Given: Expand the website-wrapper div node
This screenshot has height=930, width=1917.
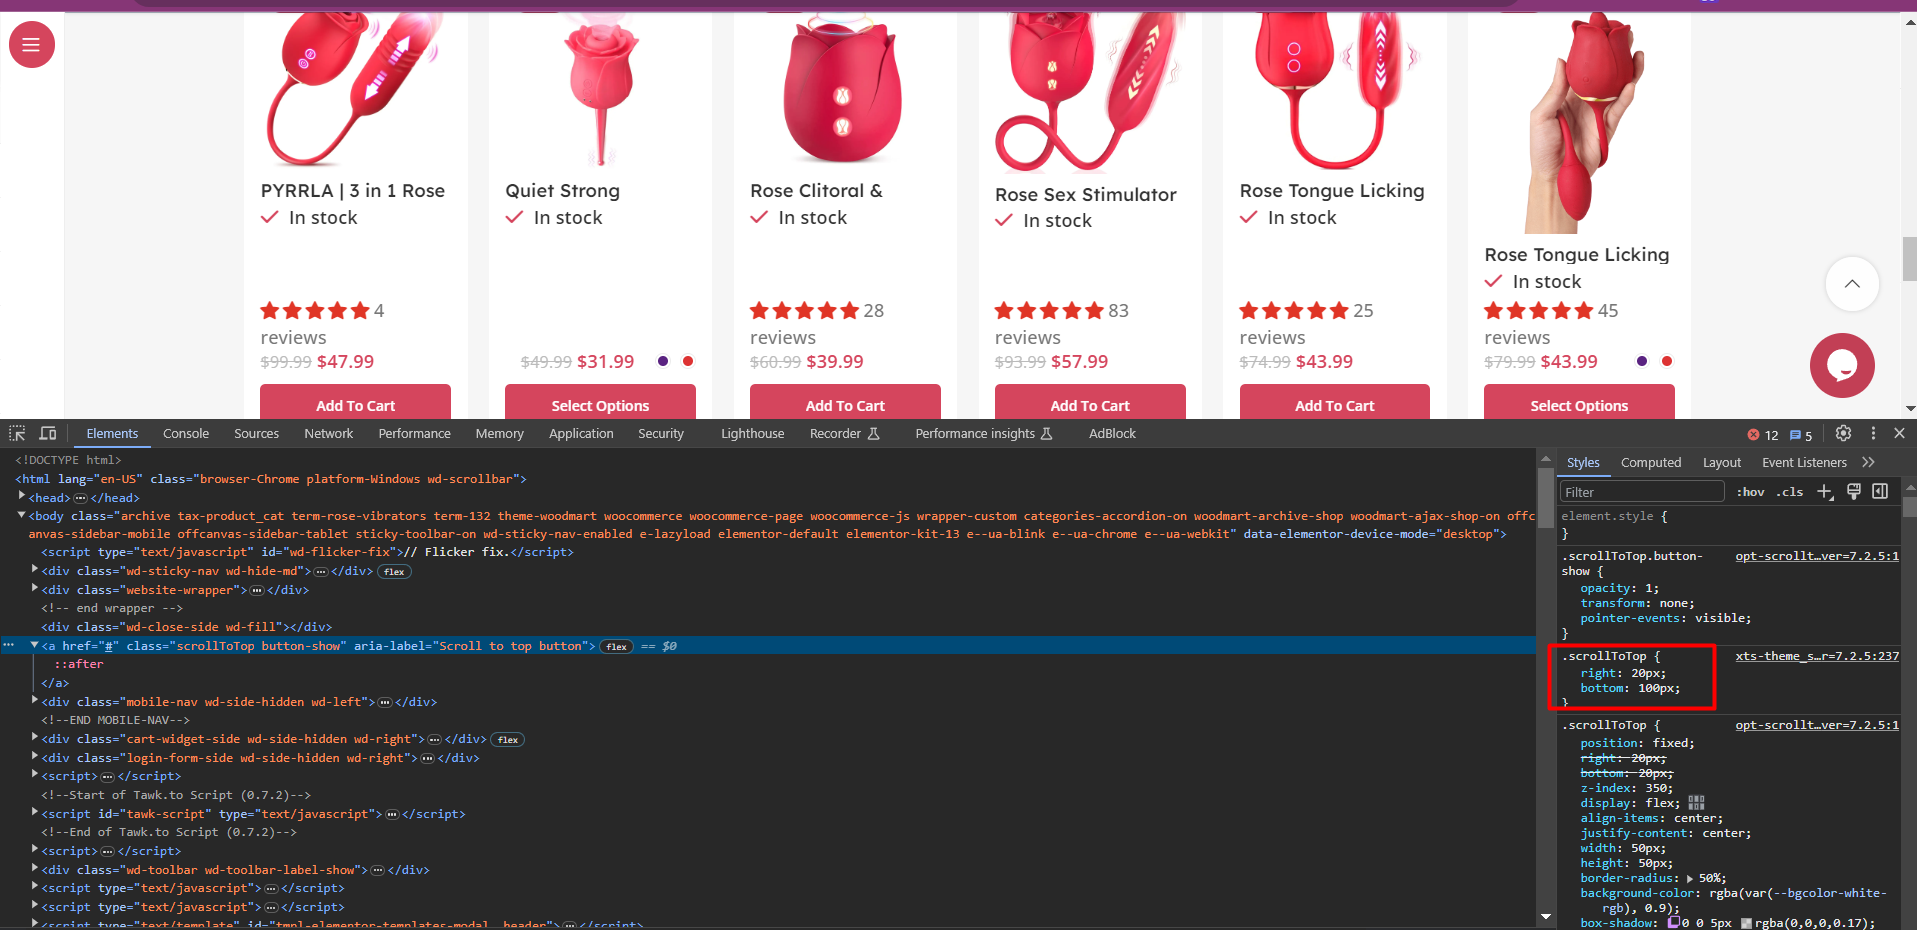Looking at the screenshot, I should click(34, 590).
